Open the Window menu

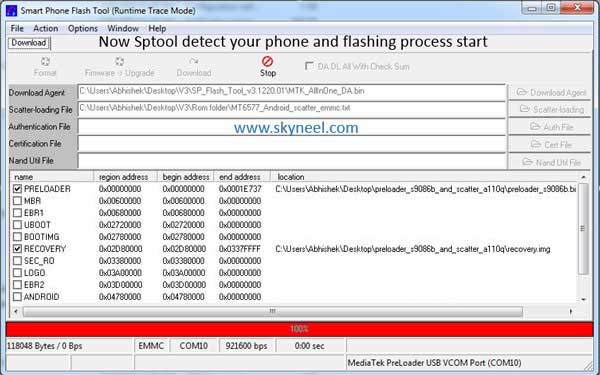click(x=123, y=28)
